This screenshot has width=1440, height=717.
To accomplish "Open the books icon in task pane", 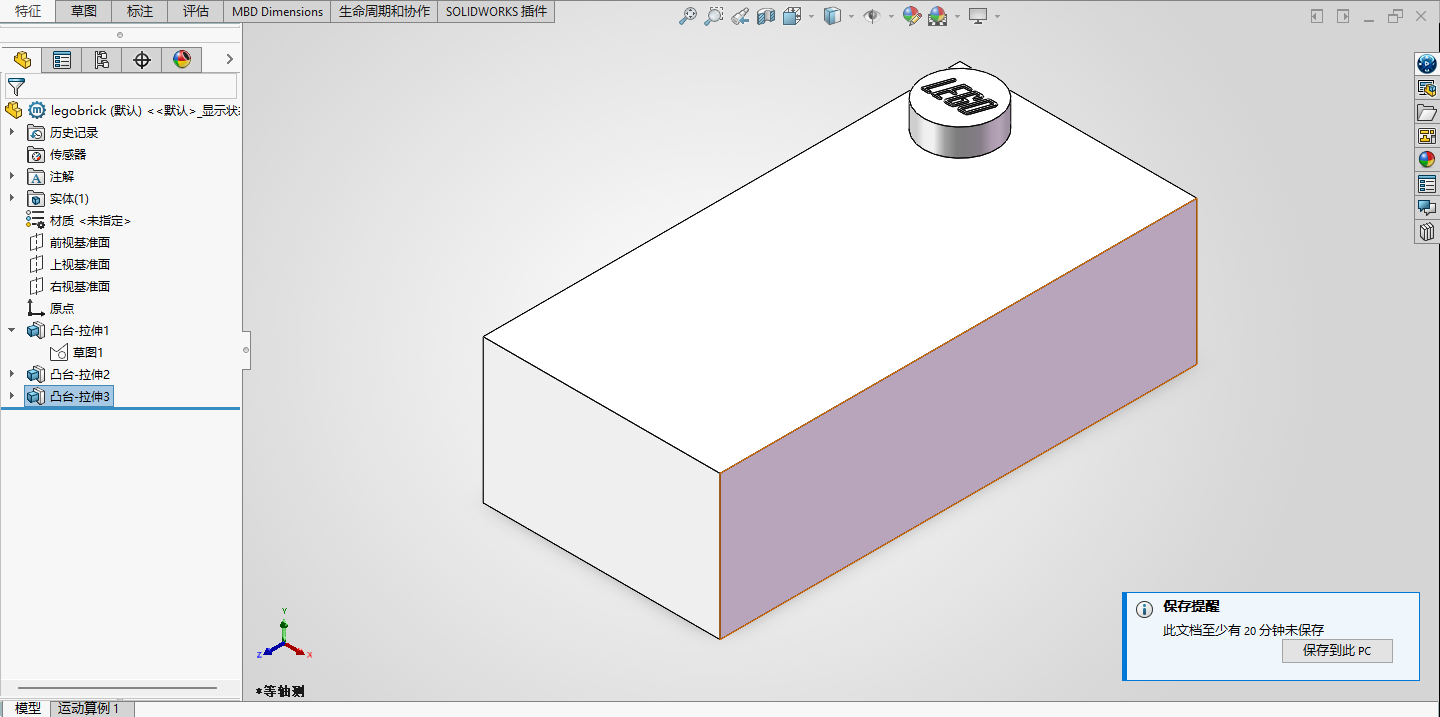I will pyautogui.click(x=1427, y=232).
